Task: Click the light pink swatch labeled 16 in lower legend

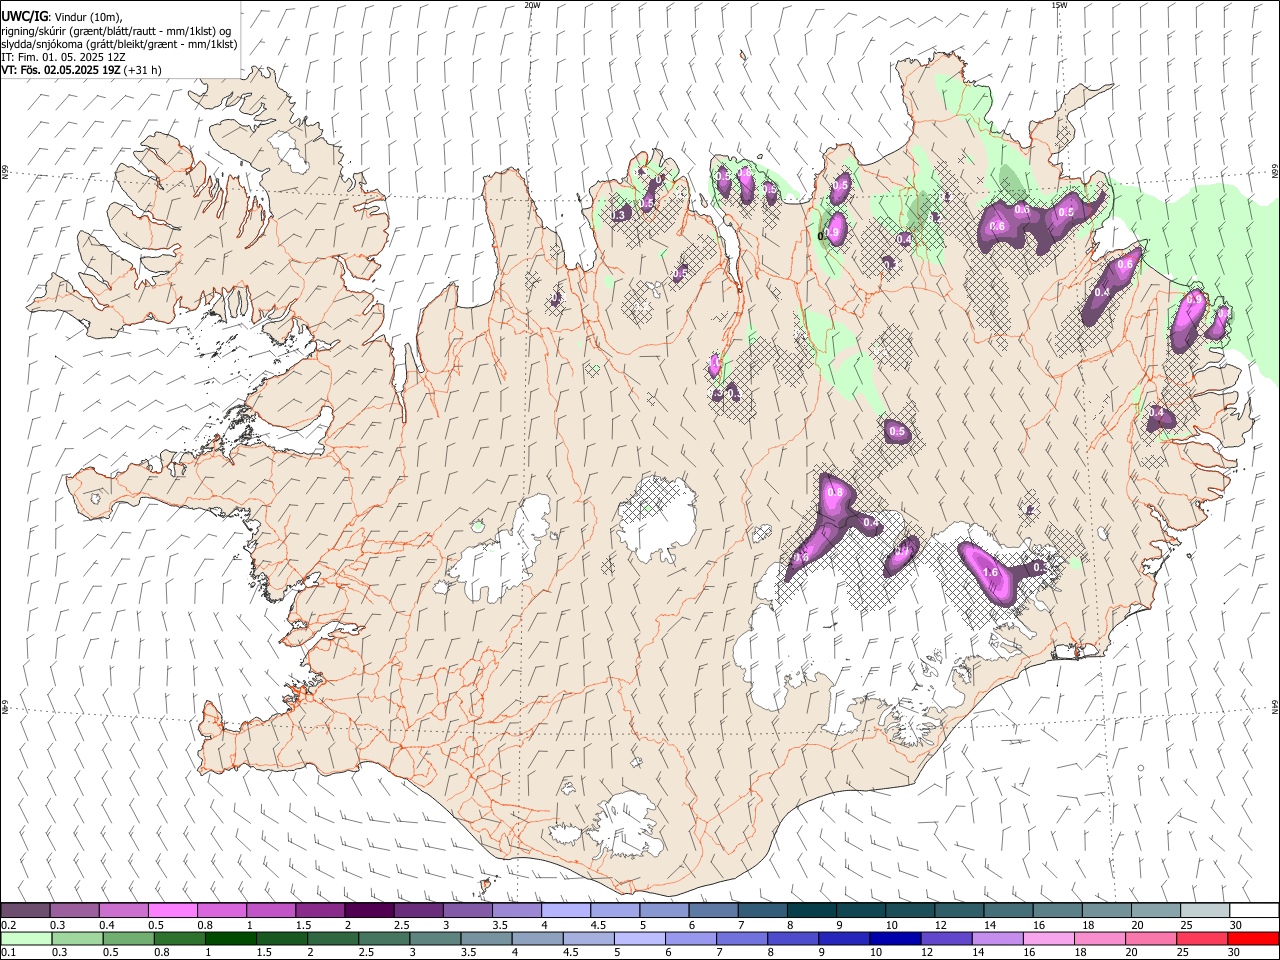Action: [x=1047, y=938]
